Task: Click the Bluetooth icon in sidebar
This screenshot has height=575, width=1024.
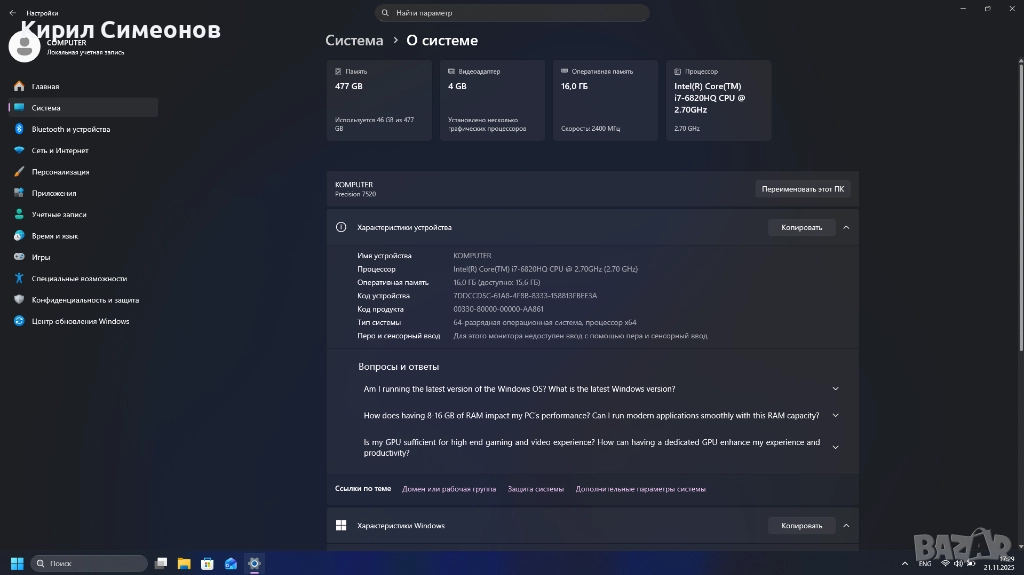Action: click(x=19, y=129)
